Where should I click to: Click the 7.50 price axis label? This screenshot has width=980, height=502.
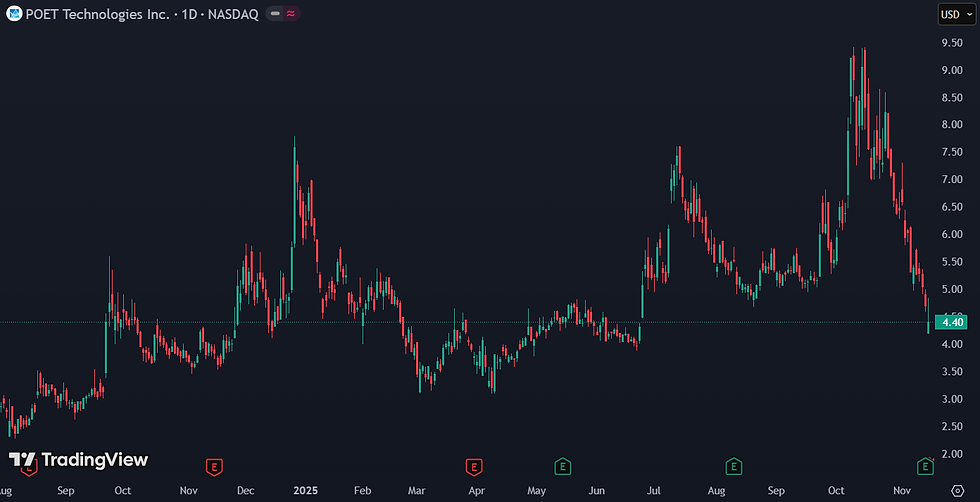(952, 153)
